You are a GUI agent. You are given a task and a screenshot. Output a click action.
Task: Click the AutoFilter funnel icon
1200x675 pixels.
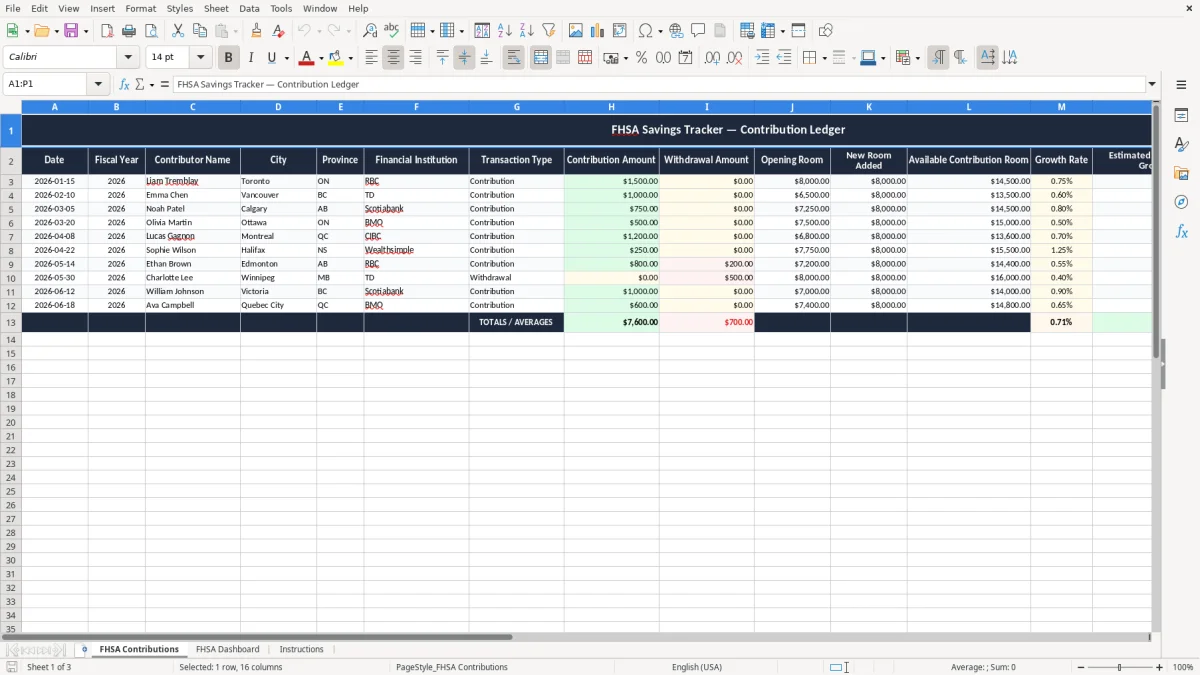(549, 31)
